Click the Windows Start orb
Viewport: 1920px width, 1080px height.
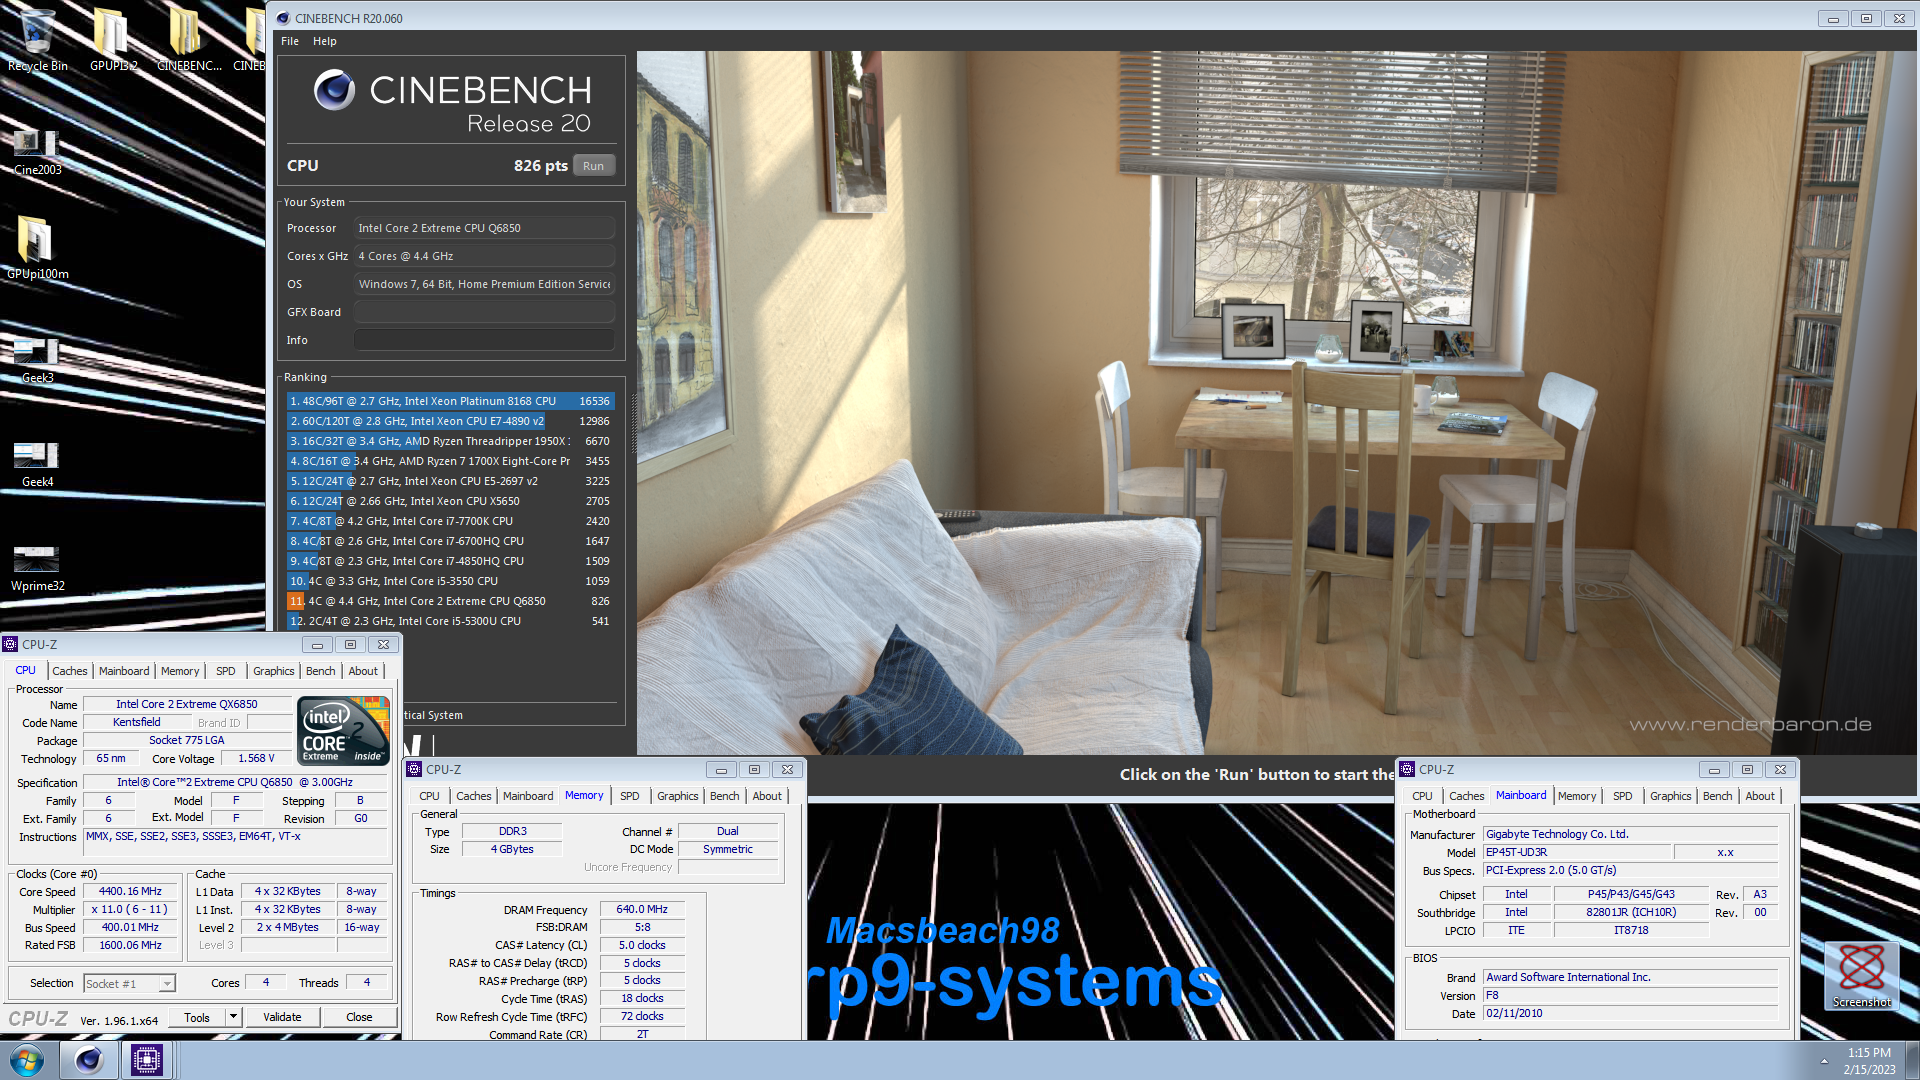27,1060
